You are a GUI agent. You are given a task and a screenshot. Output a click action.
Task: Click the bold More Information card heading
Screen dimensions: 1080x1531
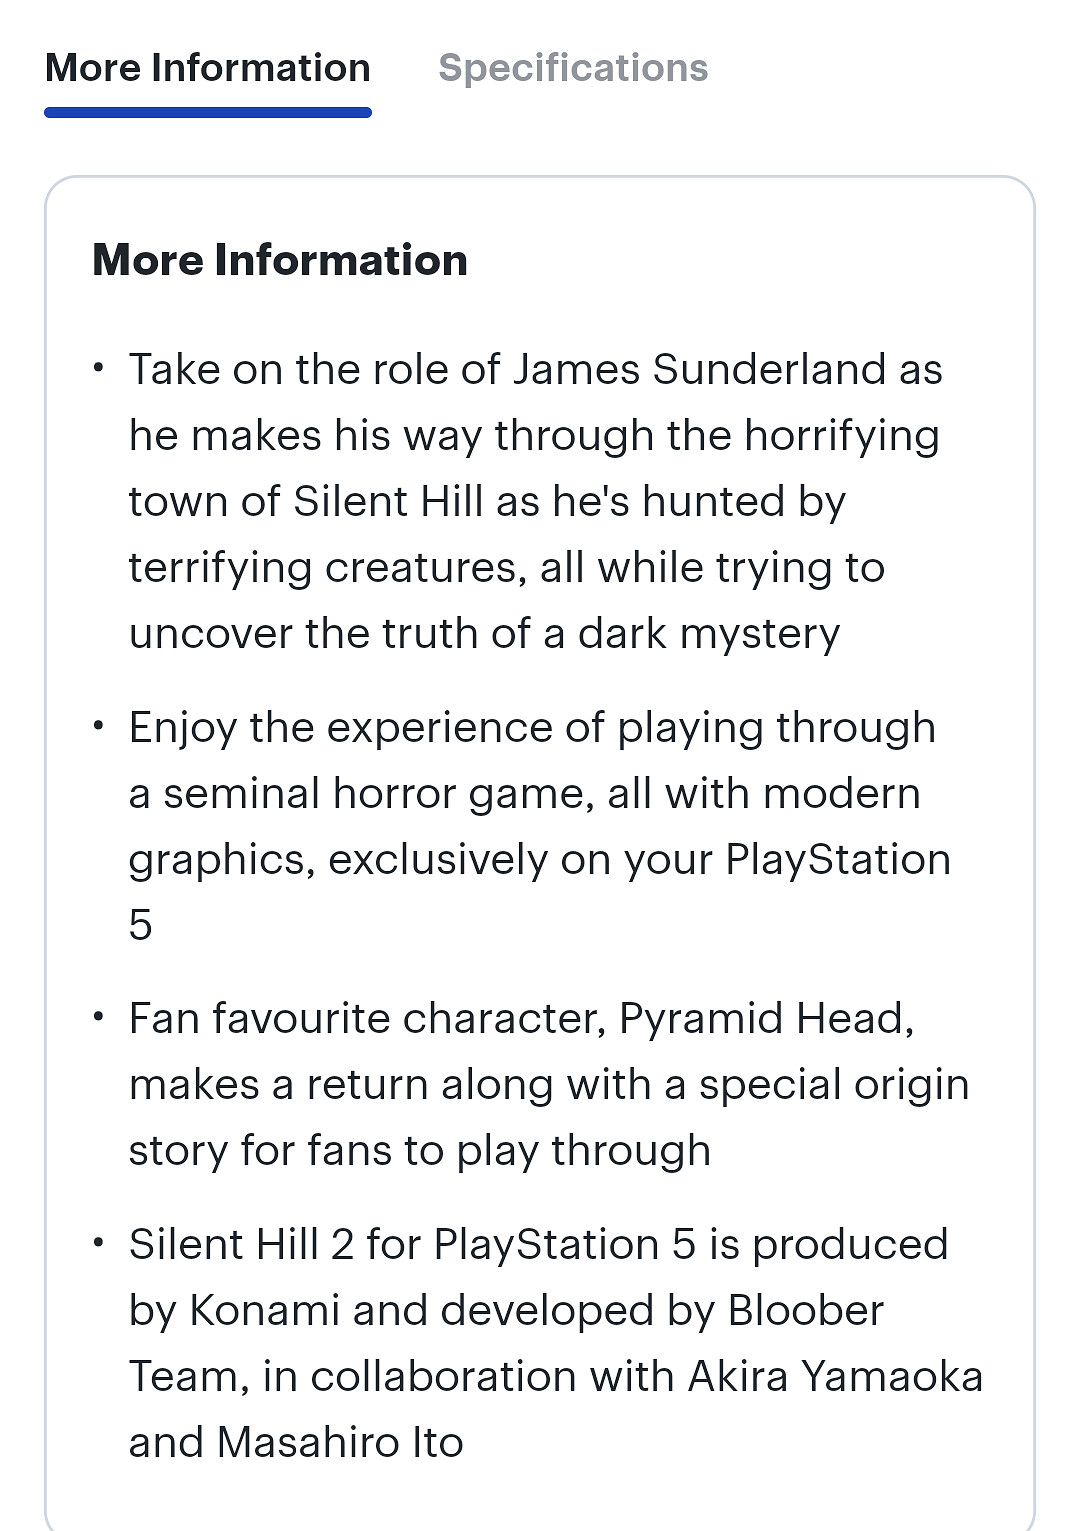pos(280,260)
